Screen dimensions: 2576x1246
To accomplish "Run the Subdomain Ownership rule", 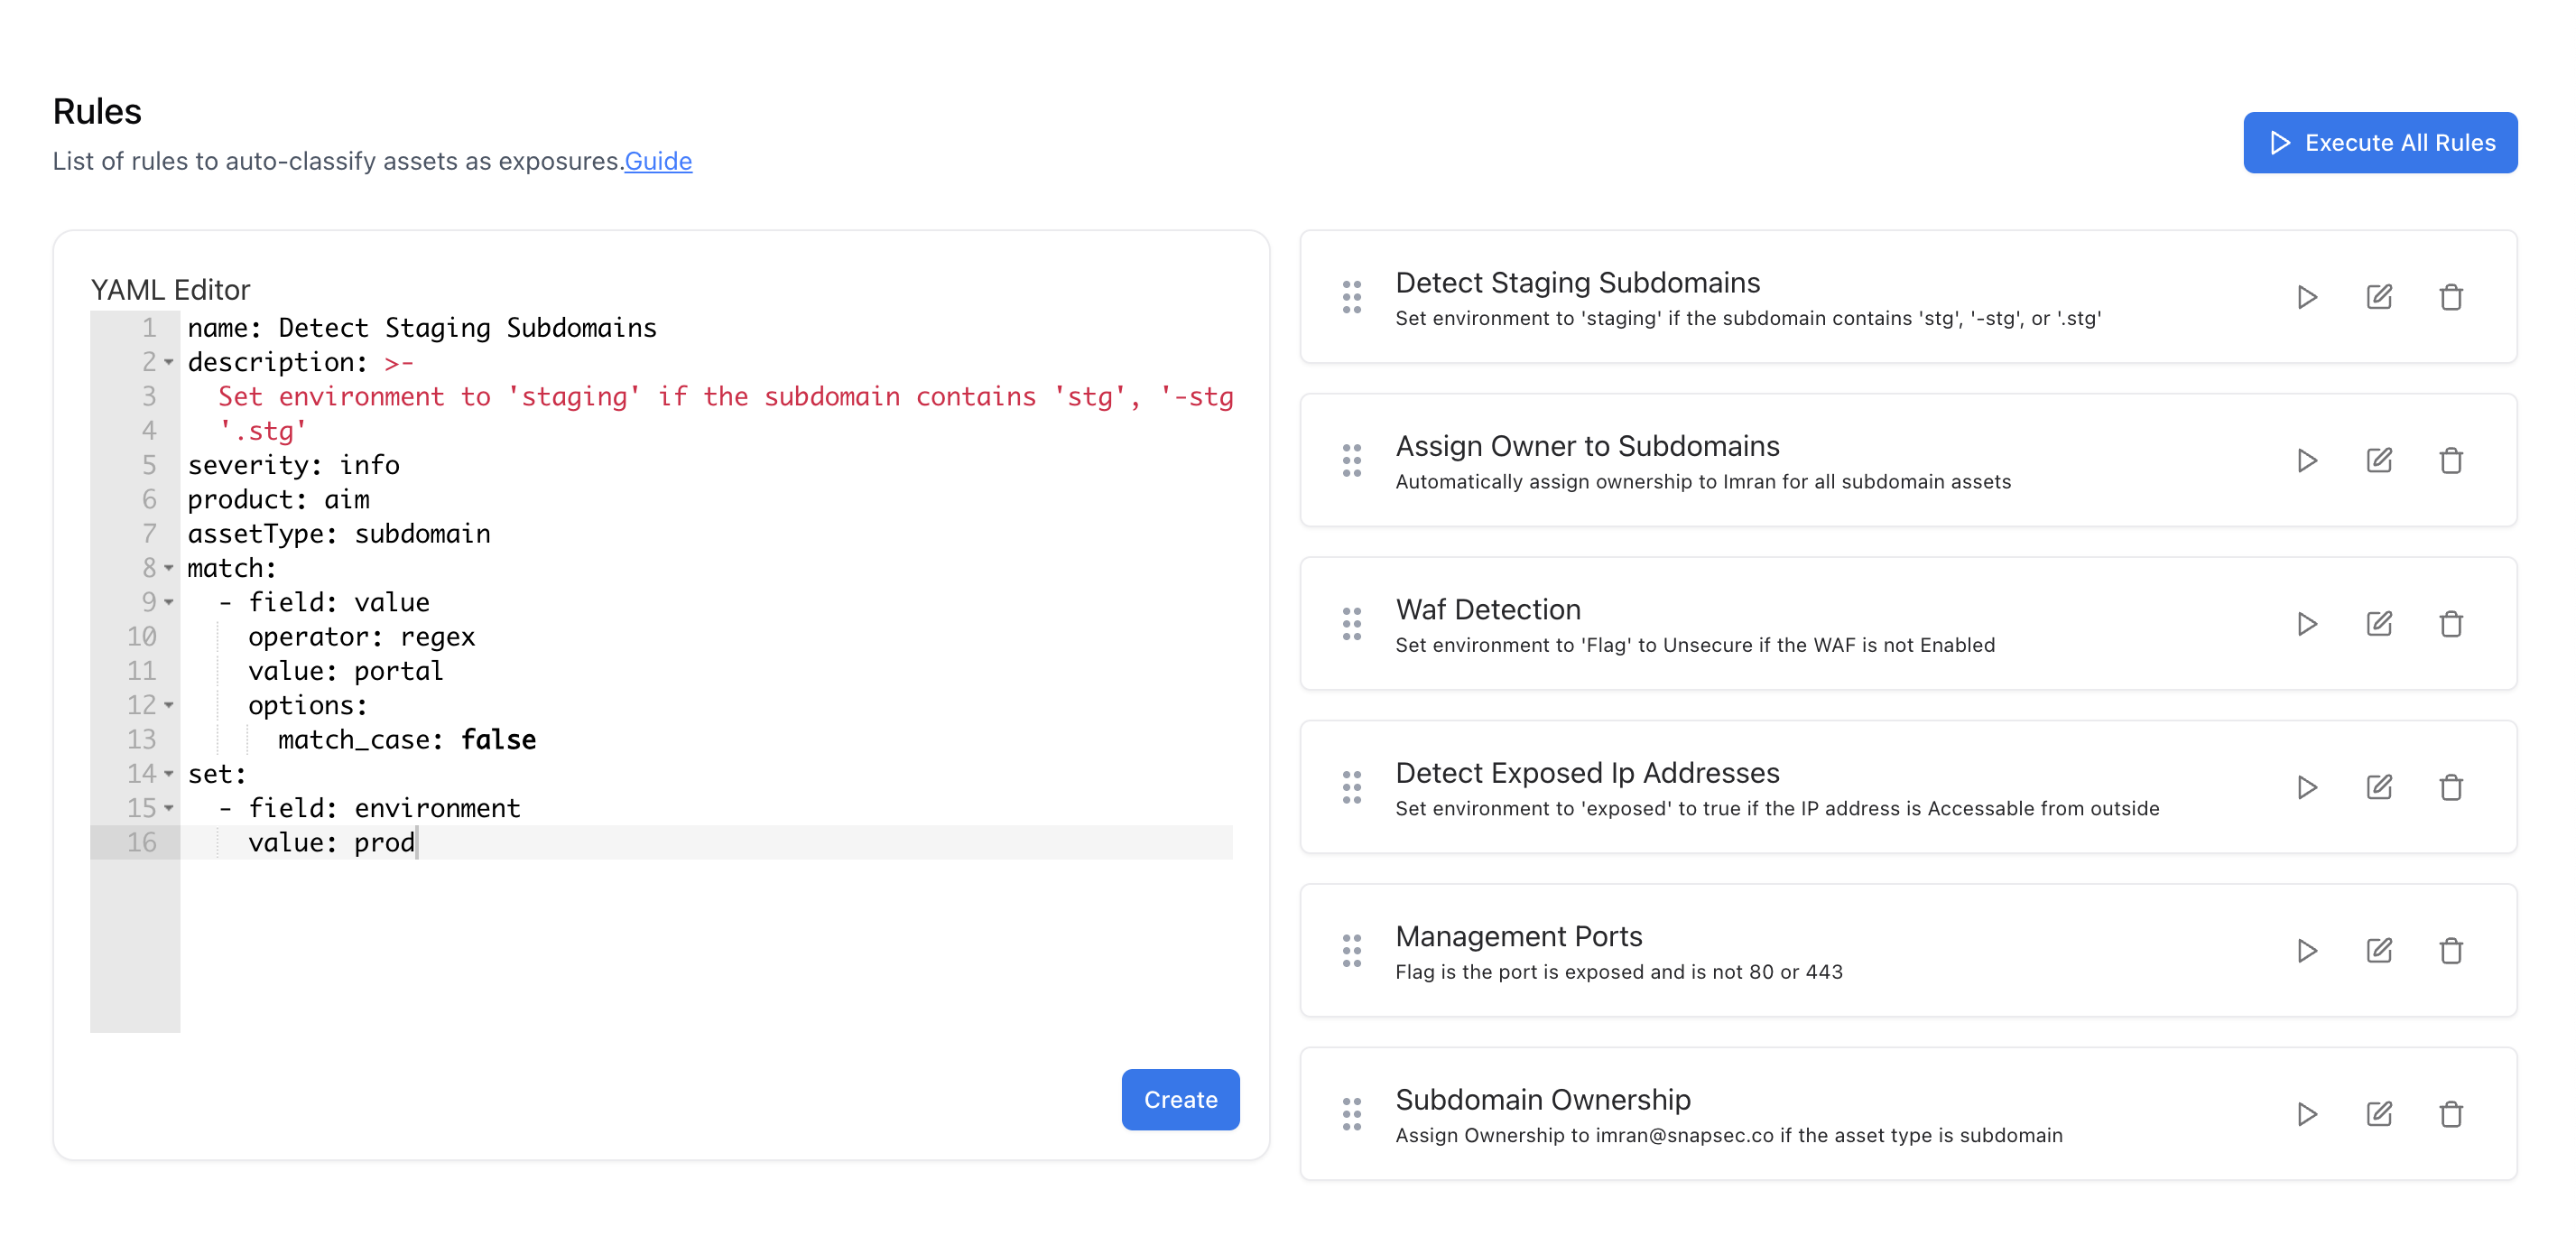I will tap(2306, 1114).
